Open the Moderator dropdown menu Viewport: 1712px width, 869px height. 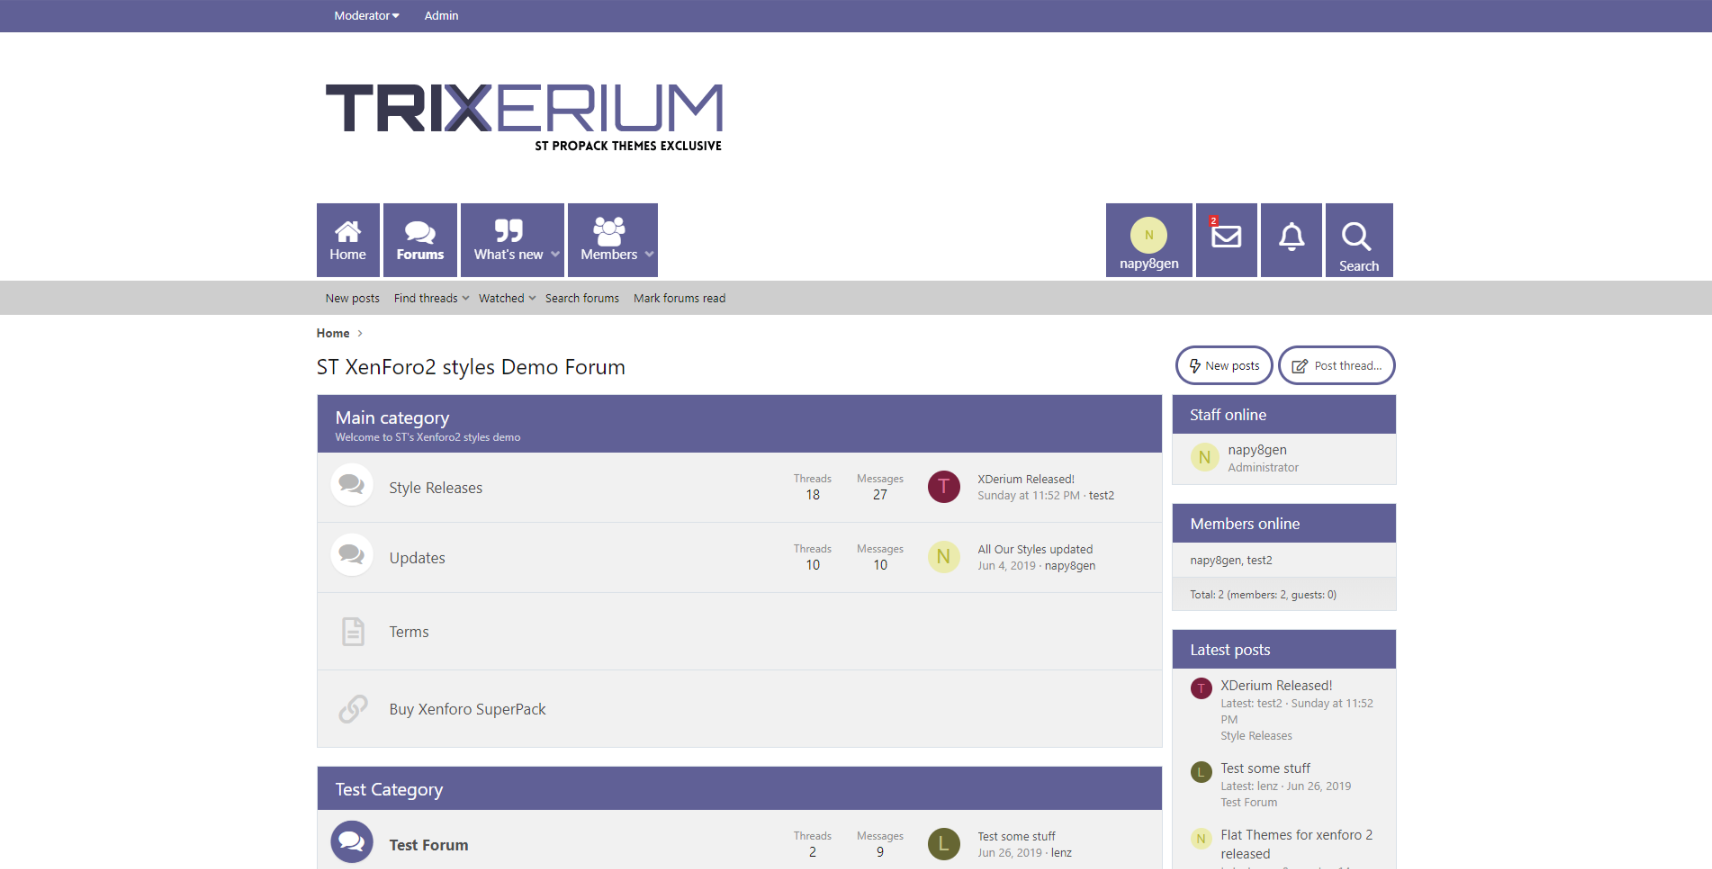coord(367,16)
